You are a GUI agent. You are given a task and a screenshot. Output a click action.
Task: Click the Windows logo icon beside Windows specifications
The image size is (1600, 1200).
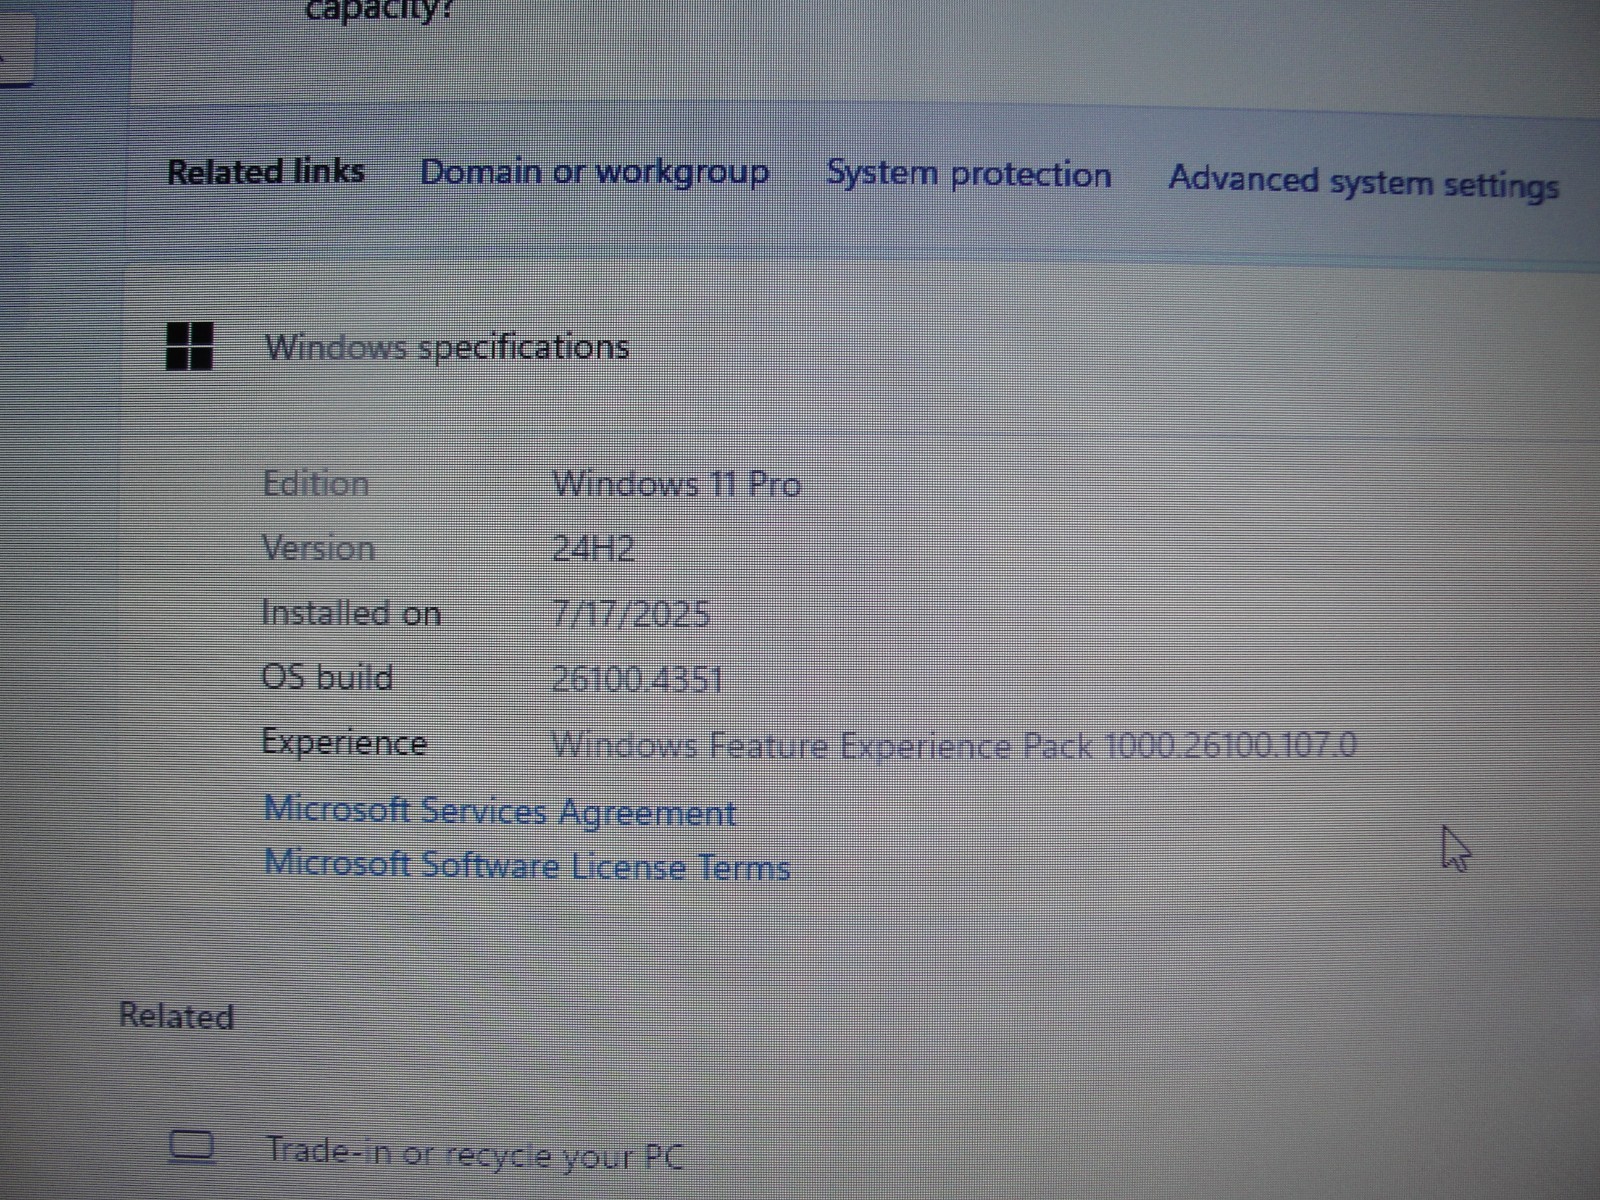[x=189, y=346]
